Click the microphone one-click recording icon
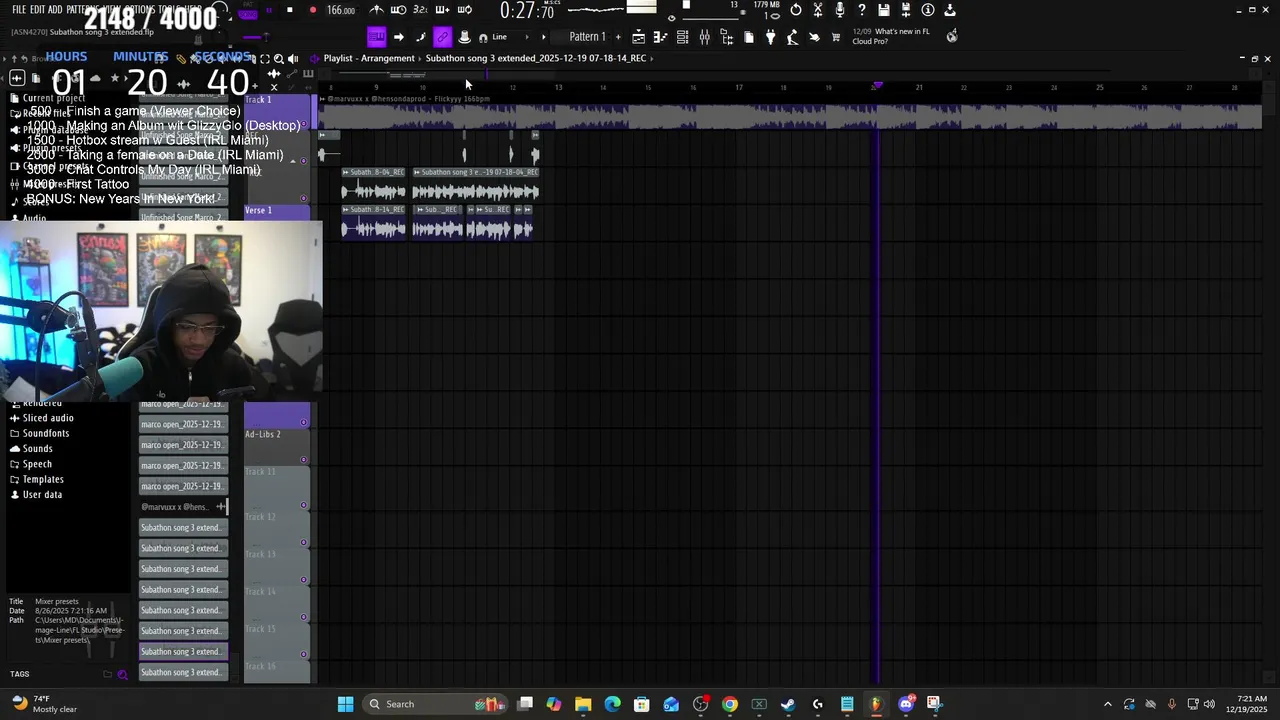1280x720 pixels. click(839, 10)
